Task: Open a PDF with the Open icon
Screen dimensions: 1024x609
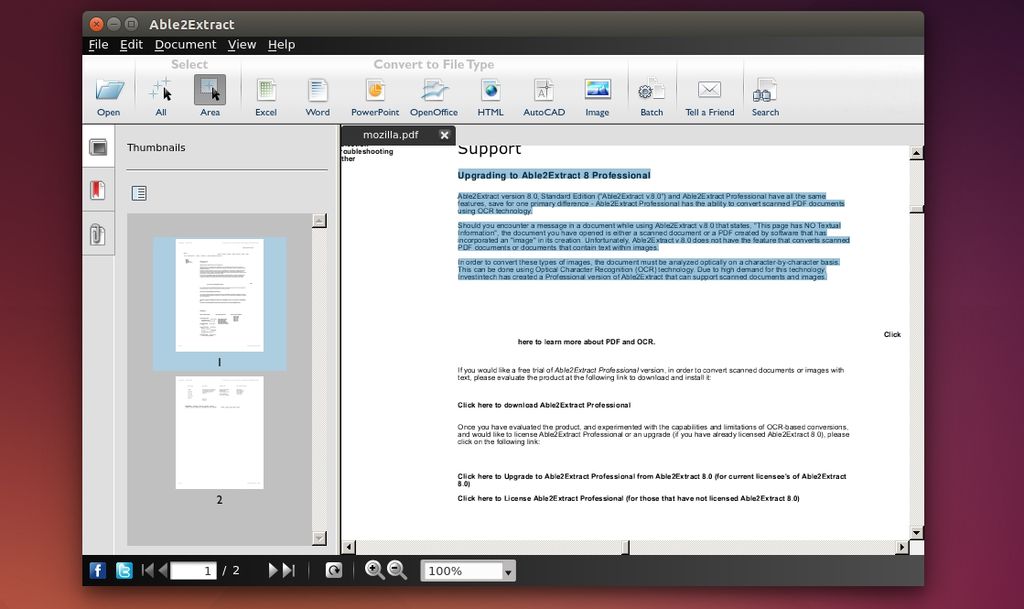Action: [x=108, y=92]
